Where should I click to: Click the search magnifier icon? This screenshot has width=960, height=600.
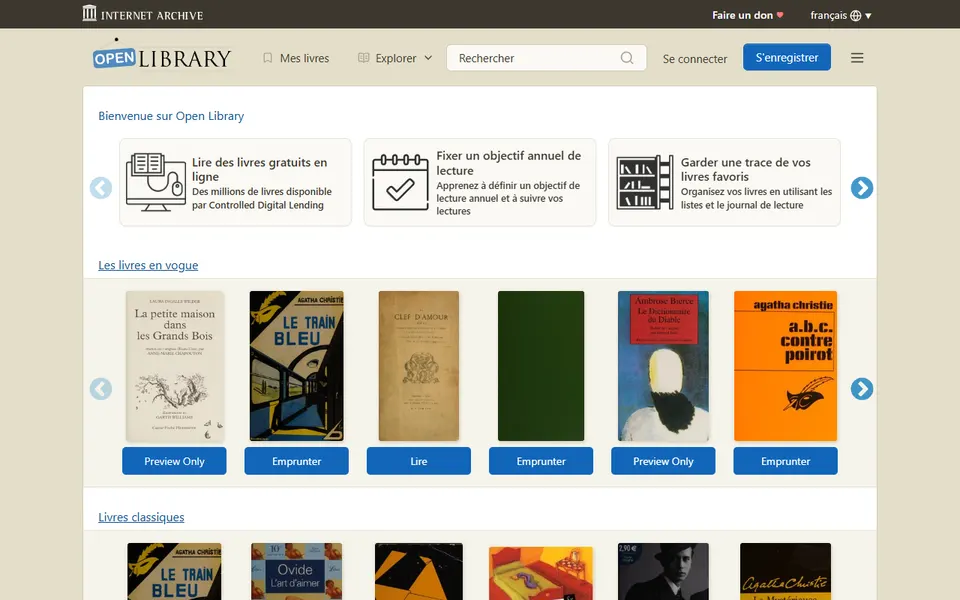pos(627,58)
